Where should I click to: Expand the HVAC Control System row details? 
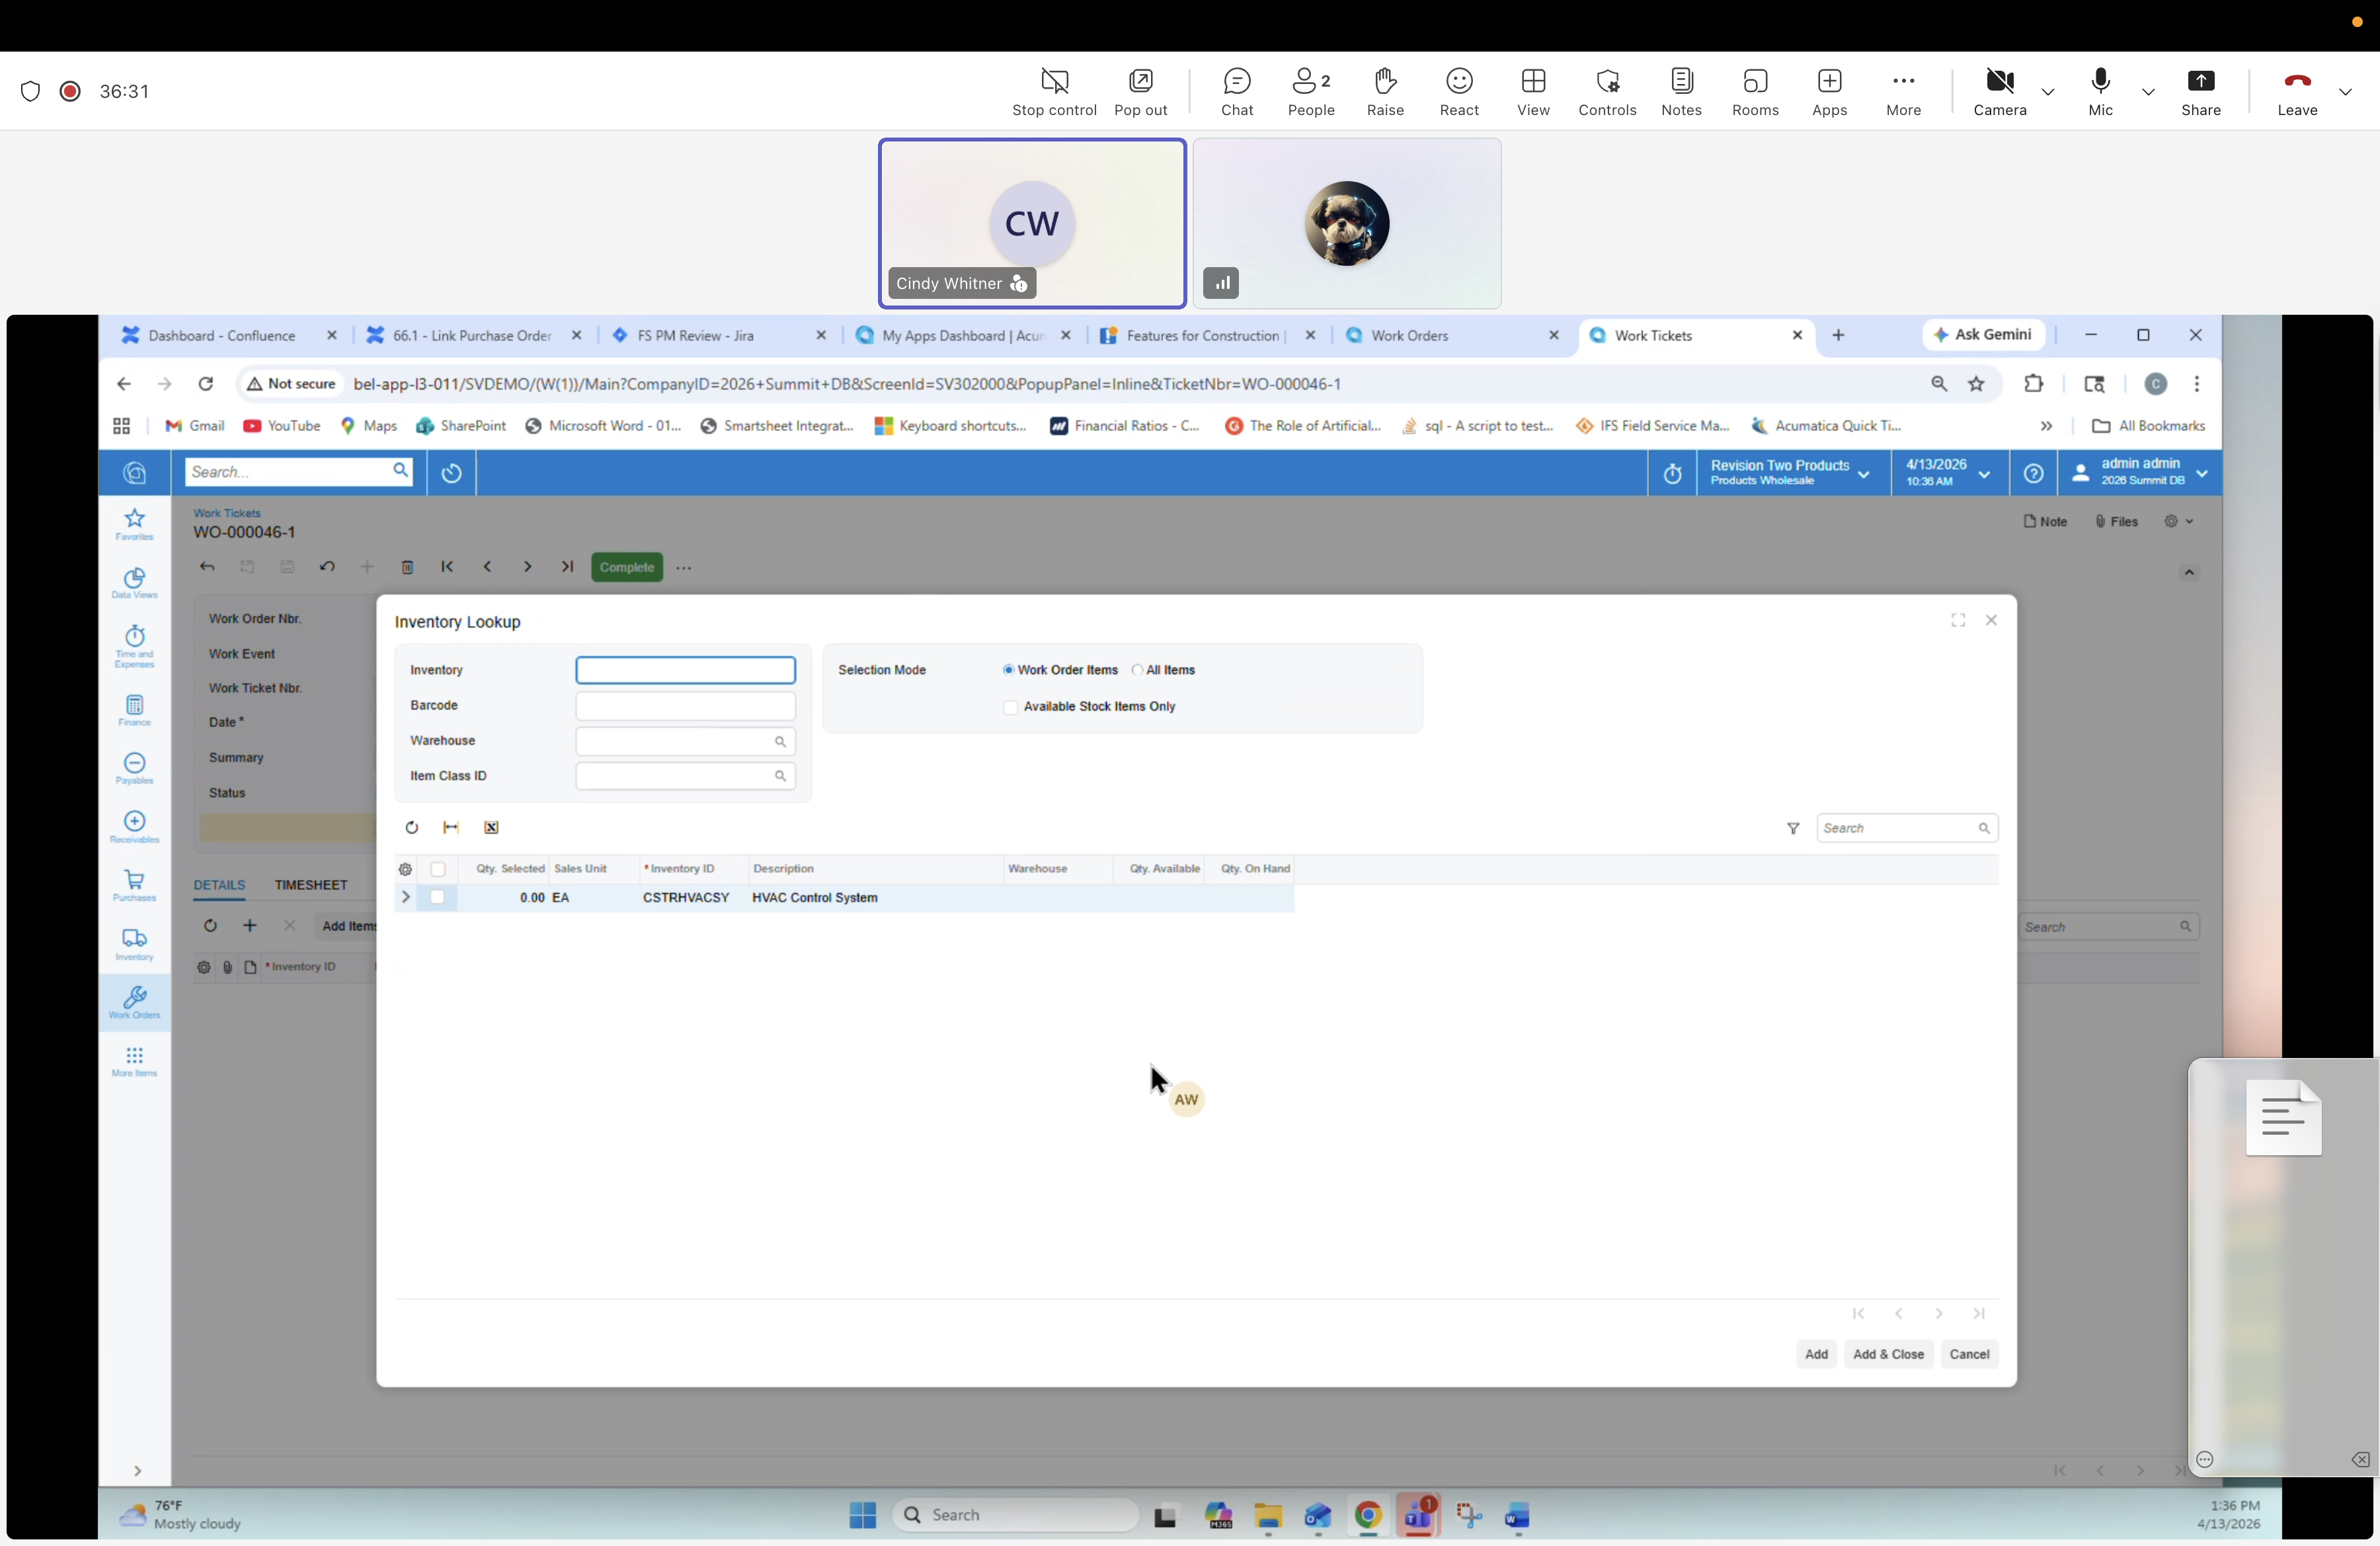[406, 897]
